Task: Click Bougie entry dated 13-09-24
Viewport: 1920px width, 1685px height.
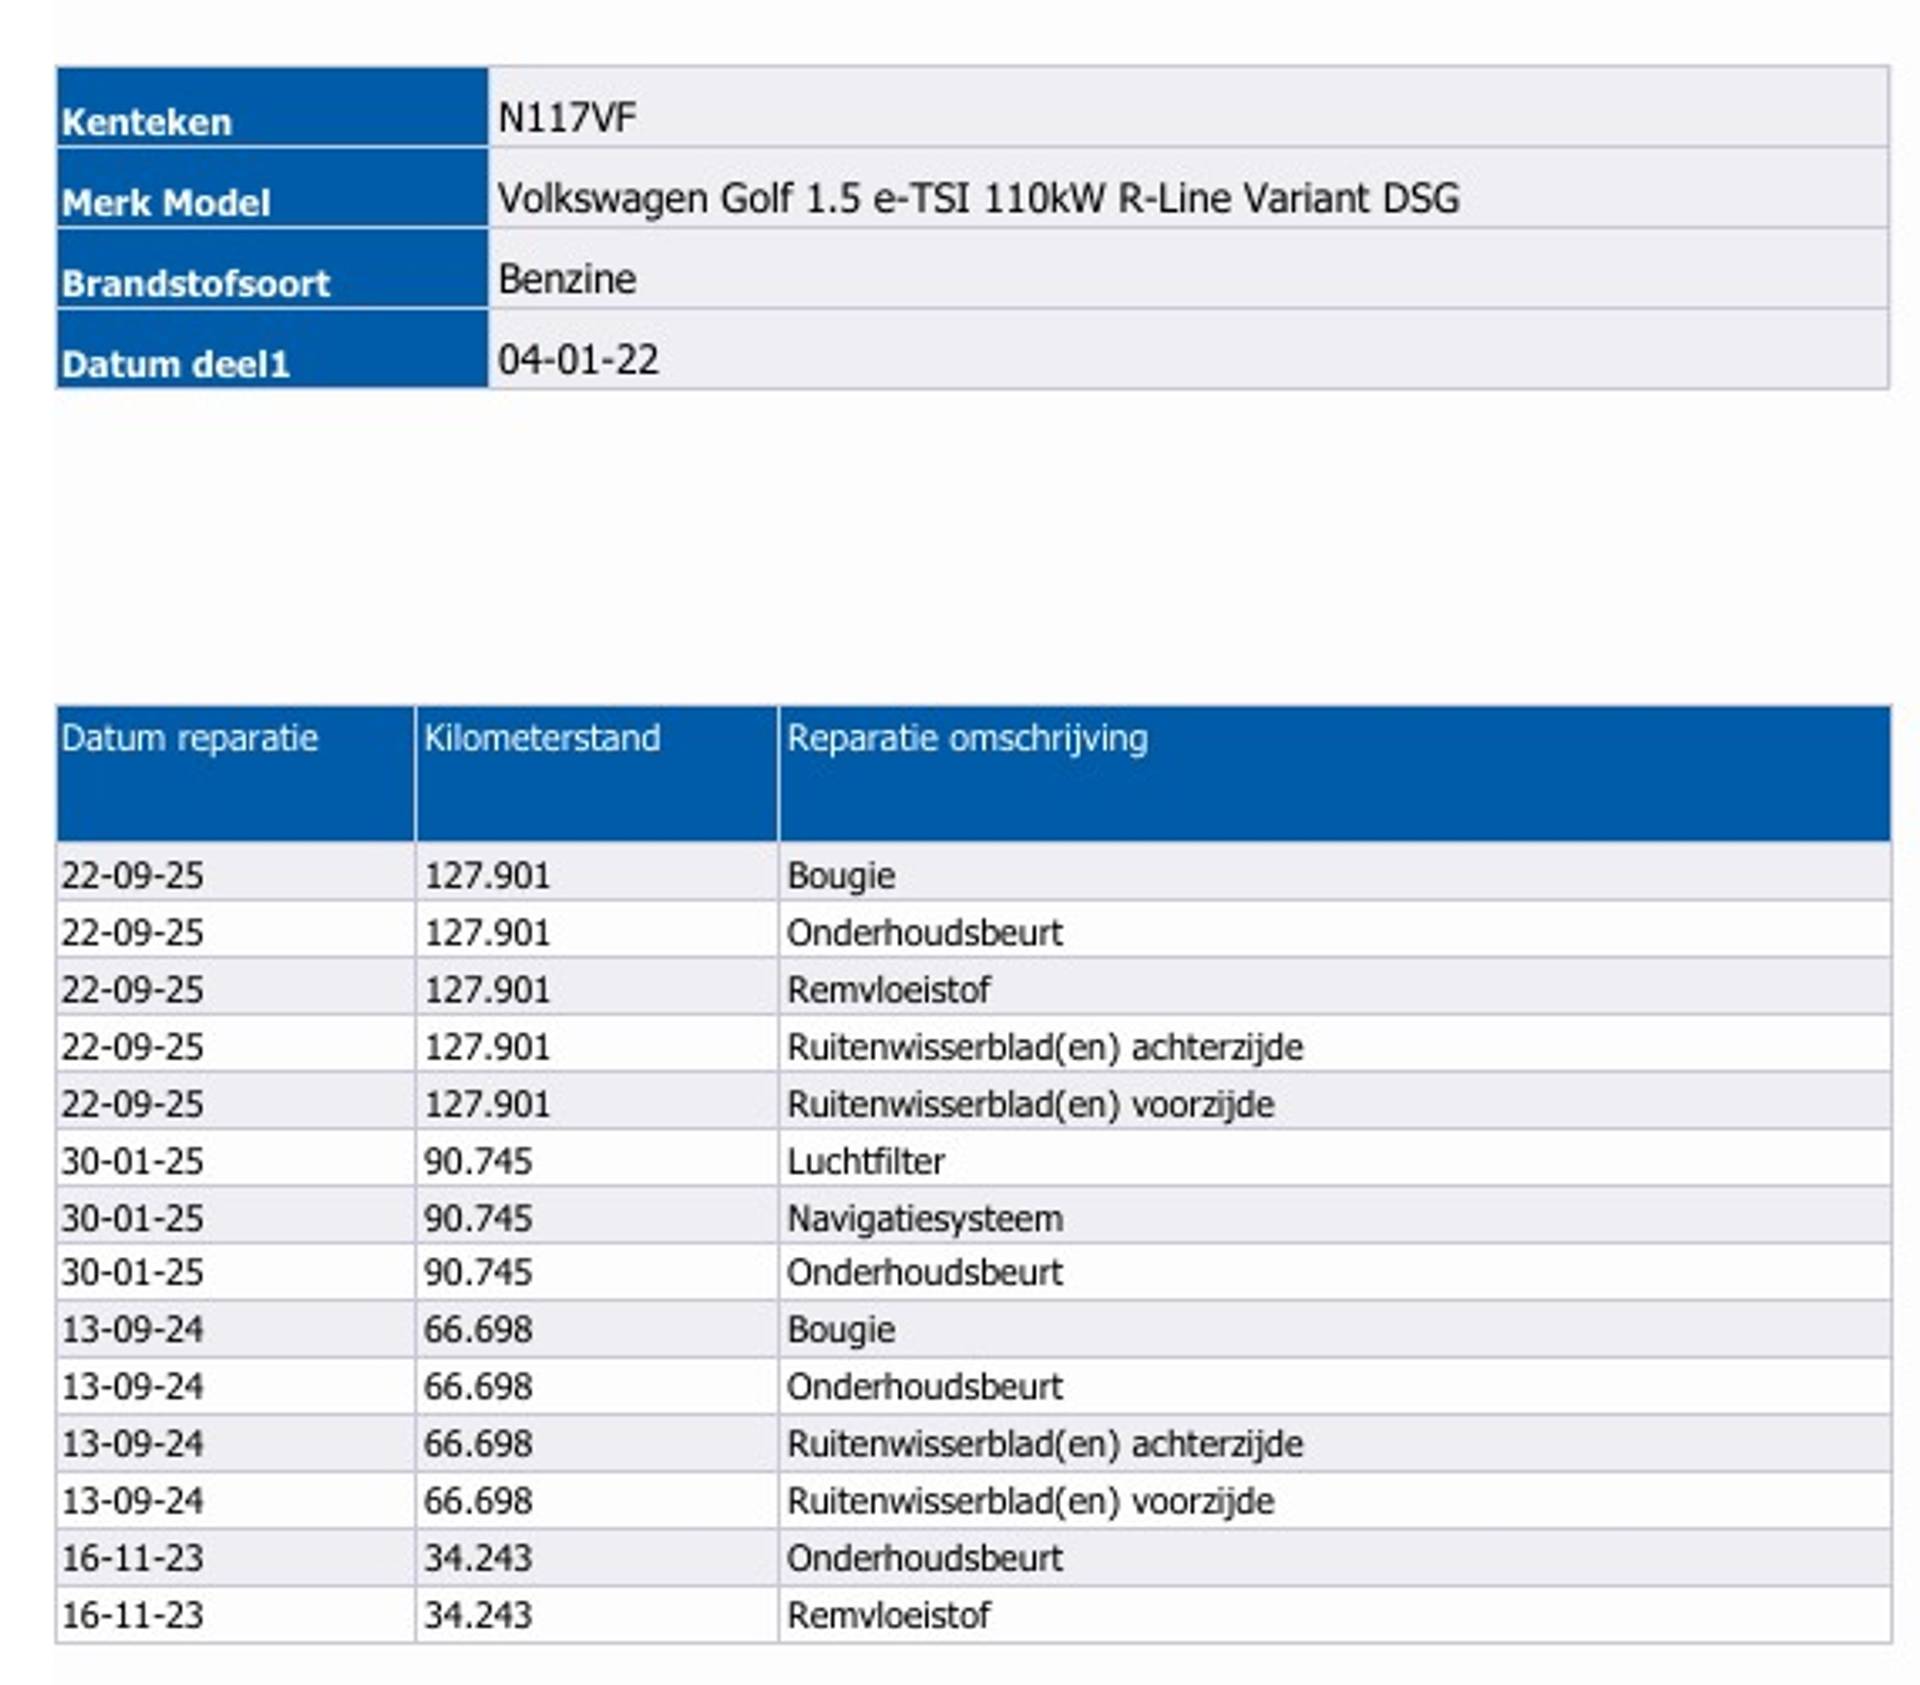Action: [x=840, y=1329]
